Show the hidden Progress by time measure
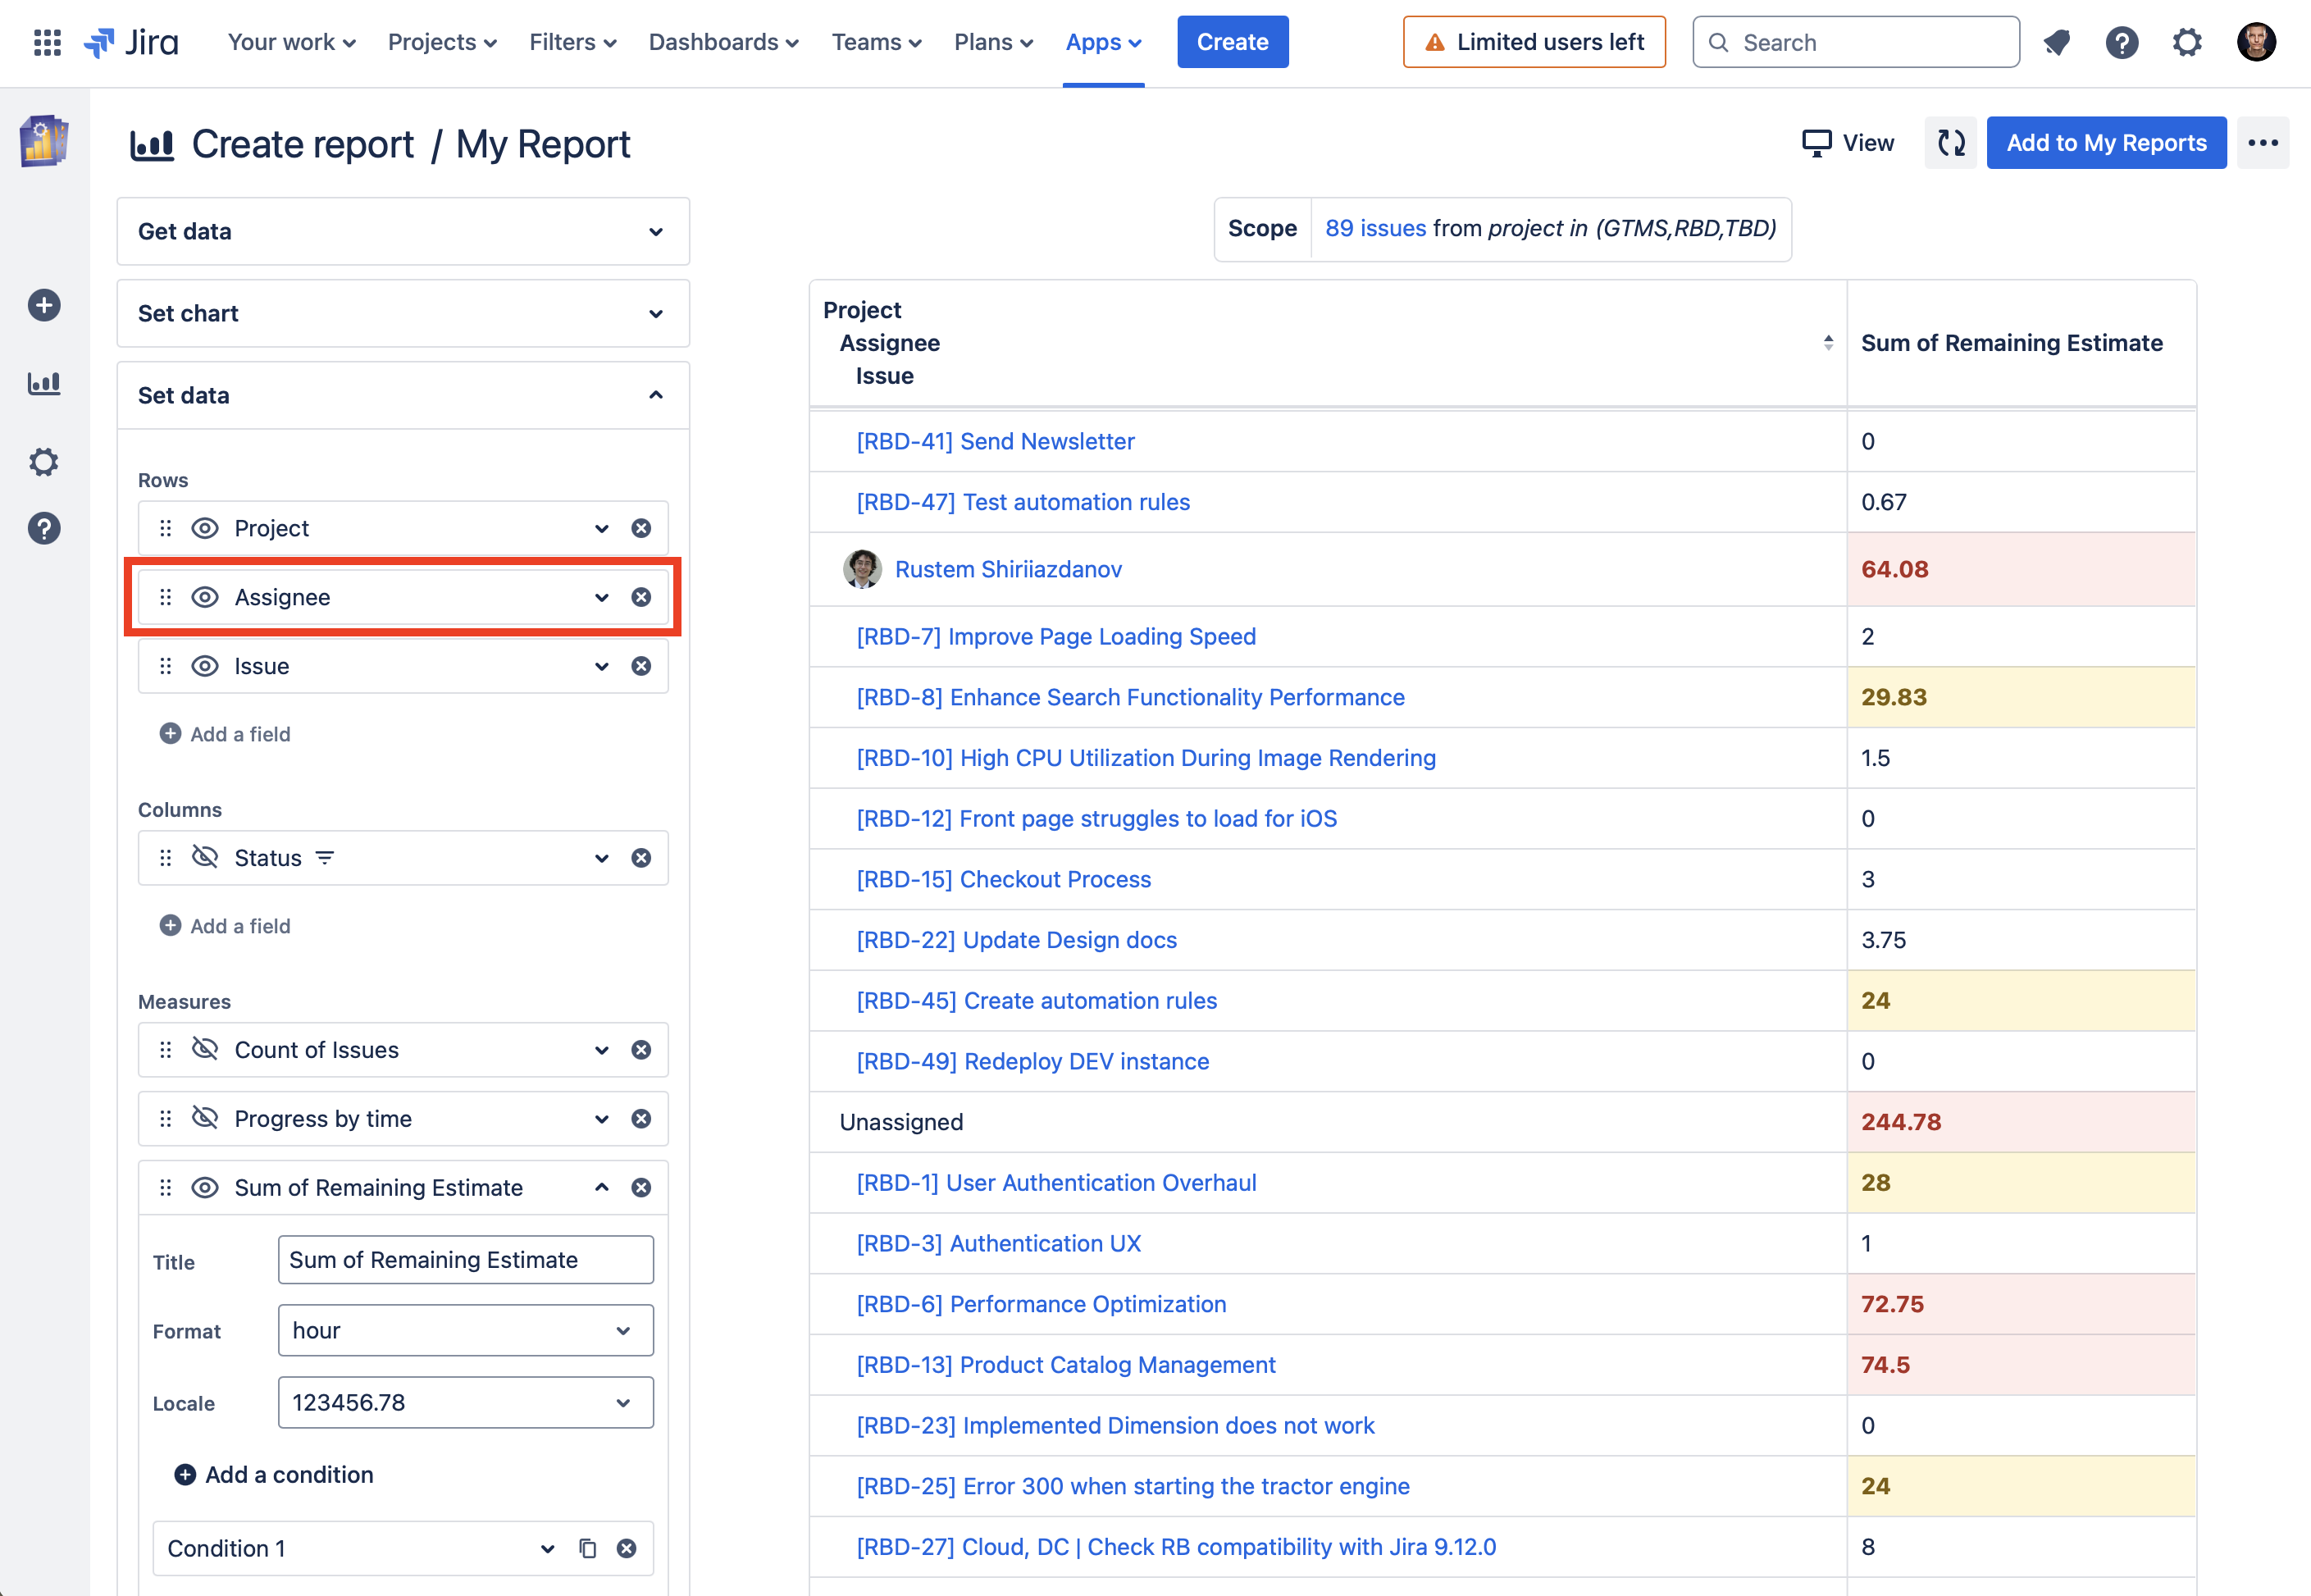 (205, 1117)
